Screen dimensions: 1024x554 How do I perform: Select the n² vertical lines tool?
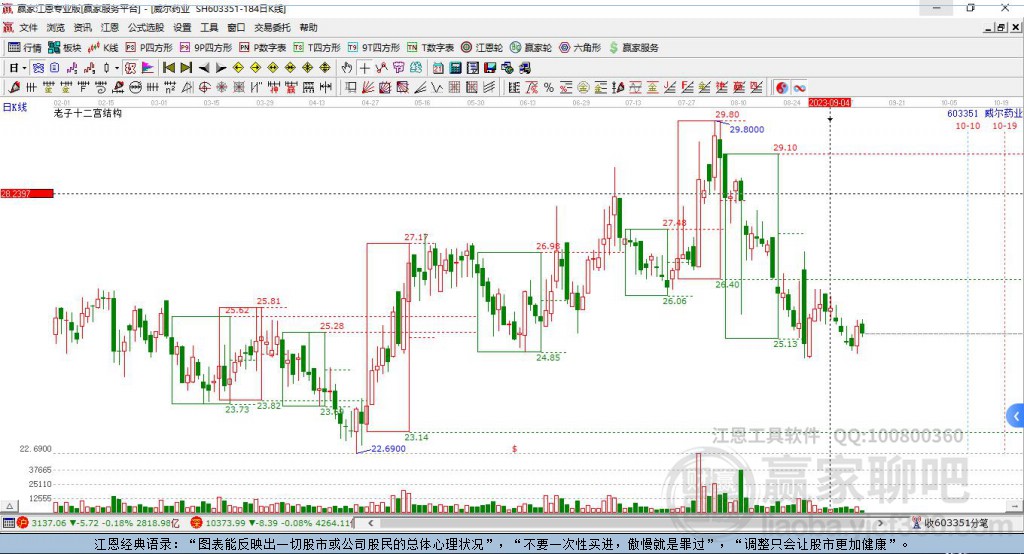tap(170, 88)
